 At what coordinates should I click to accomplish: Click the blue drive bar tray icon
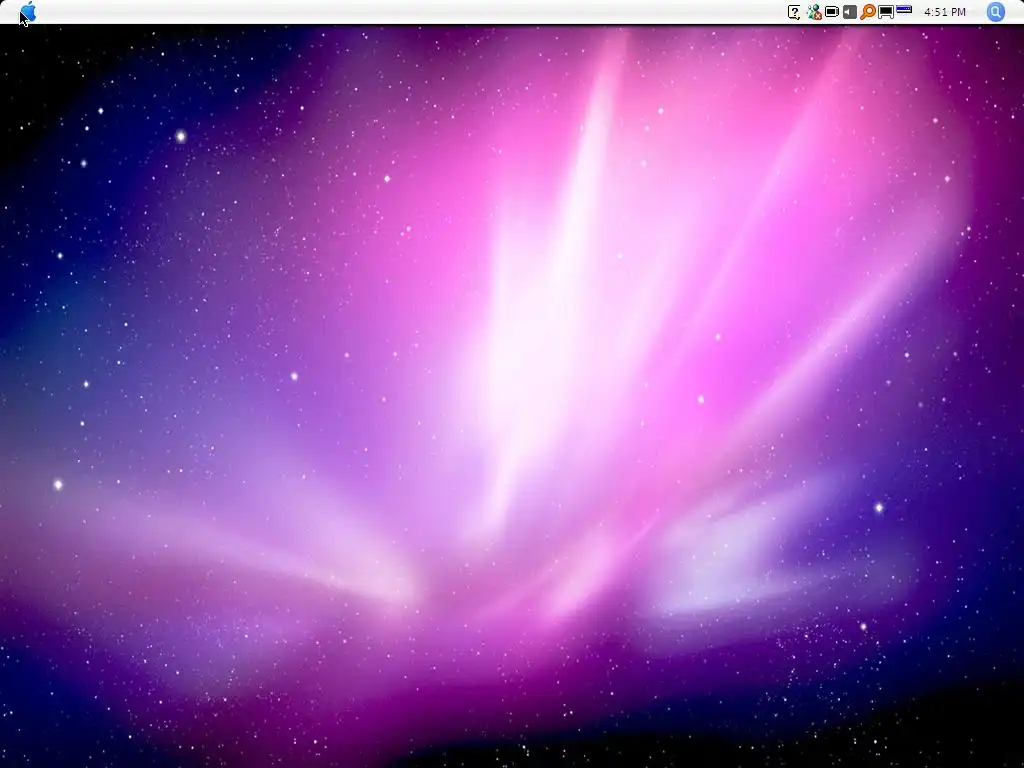click(x=904, y=9)
